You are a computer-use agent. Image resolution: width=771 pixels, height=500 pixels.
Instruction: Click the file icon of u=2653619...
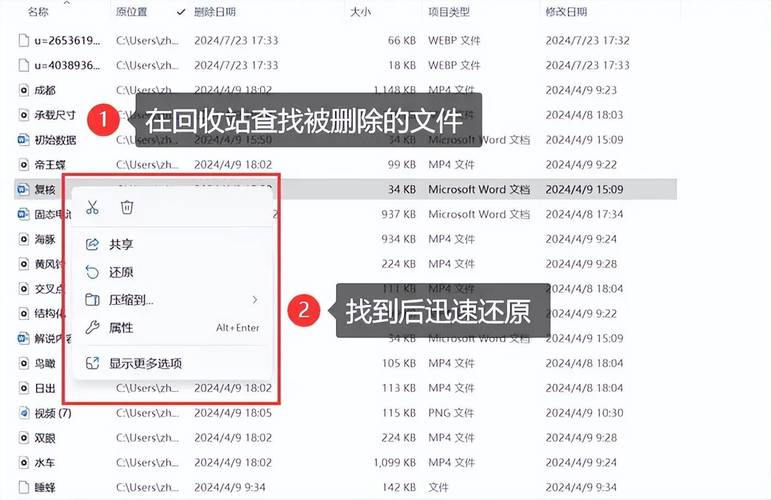click(x=24, y=40)
